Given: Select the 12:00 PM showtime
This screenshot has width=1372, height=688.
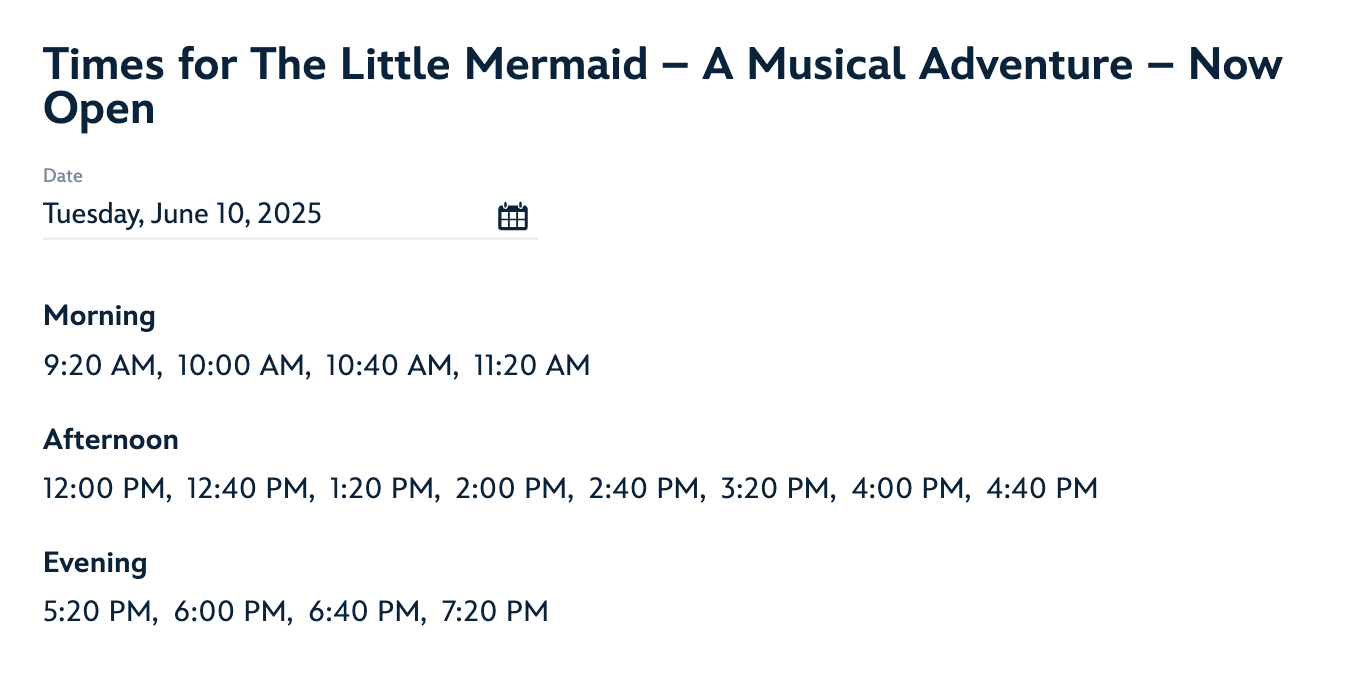Looking at the screenshot, I should (105, 489).
